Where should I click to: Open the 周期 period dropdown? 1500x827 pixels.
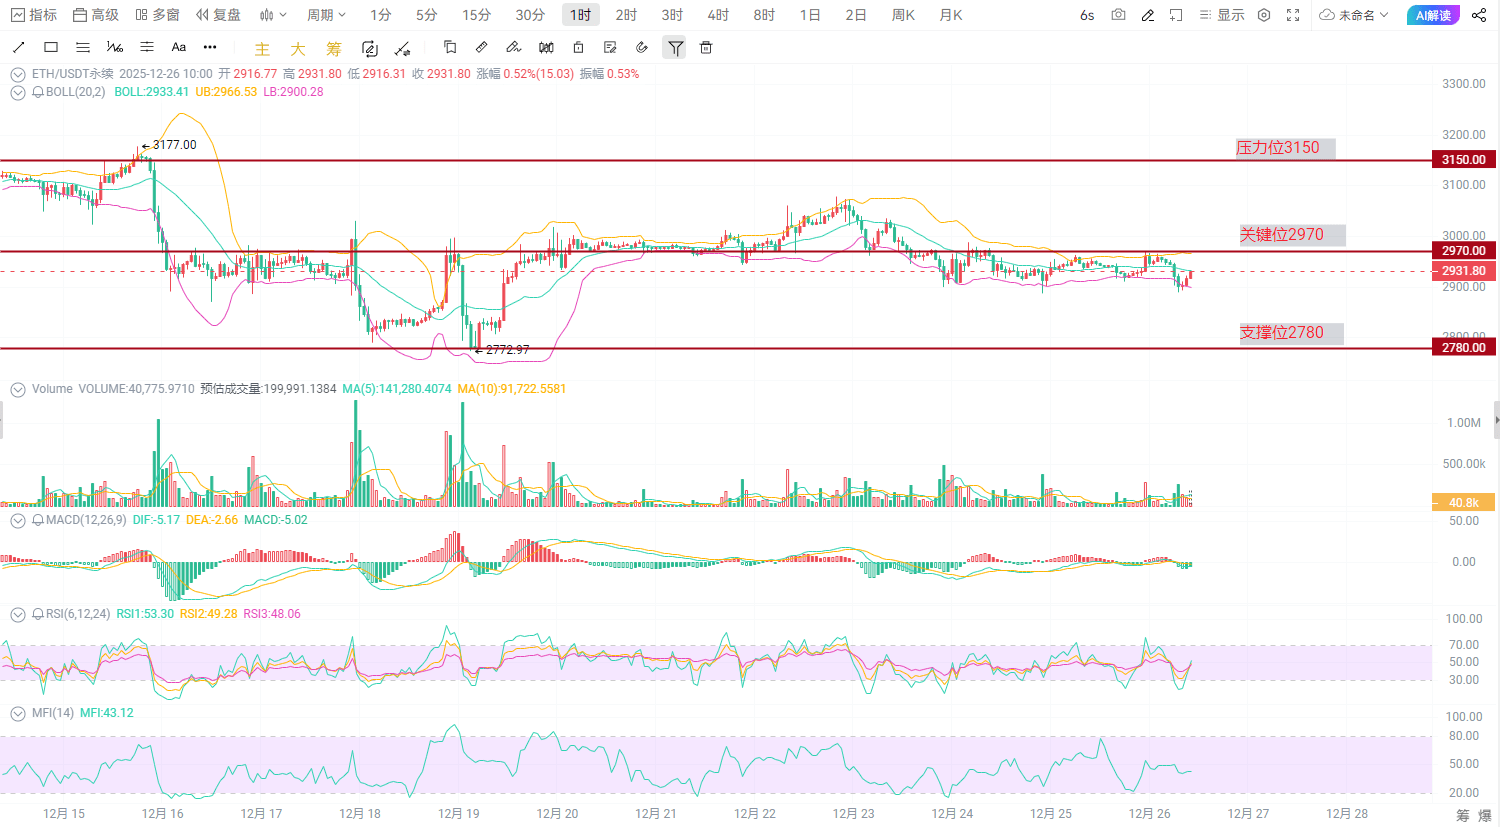(x=326, y=15)
